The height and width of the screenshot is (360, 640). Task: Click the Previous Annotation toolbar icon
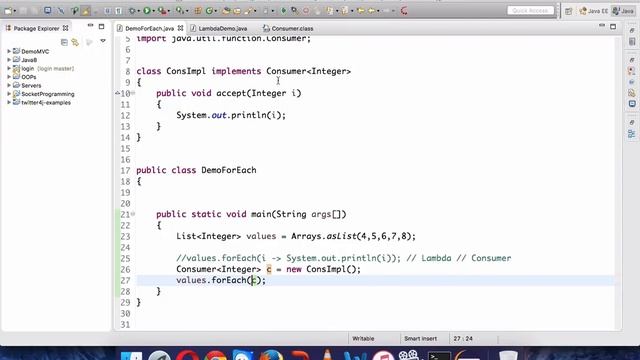click(x=345, y=11)
